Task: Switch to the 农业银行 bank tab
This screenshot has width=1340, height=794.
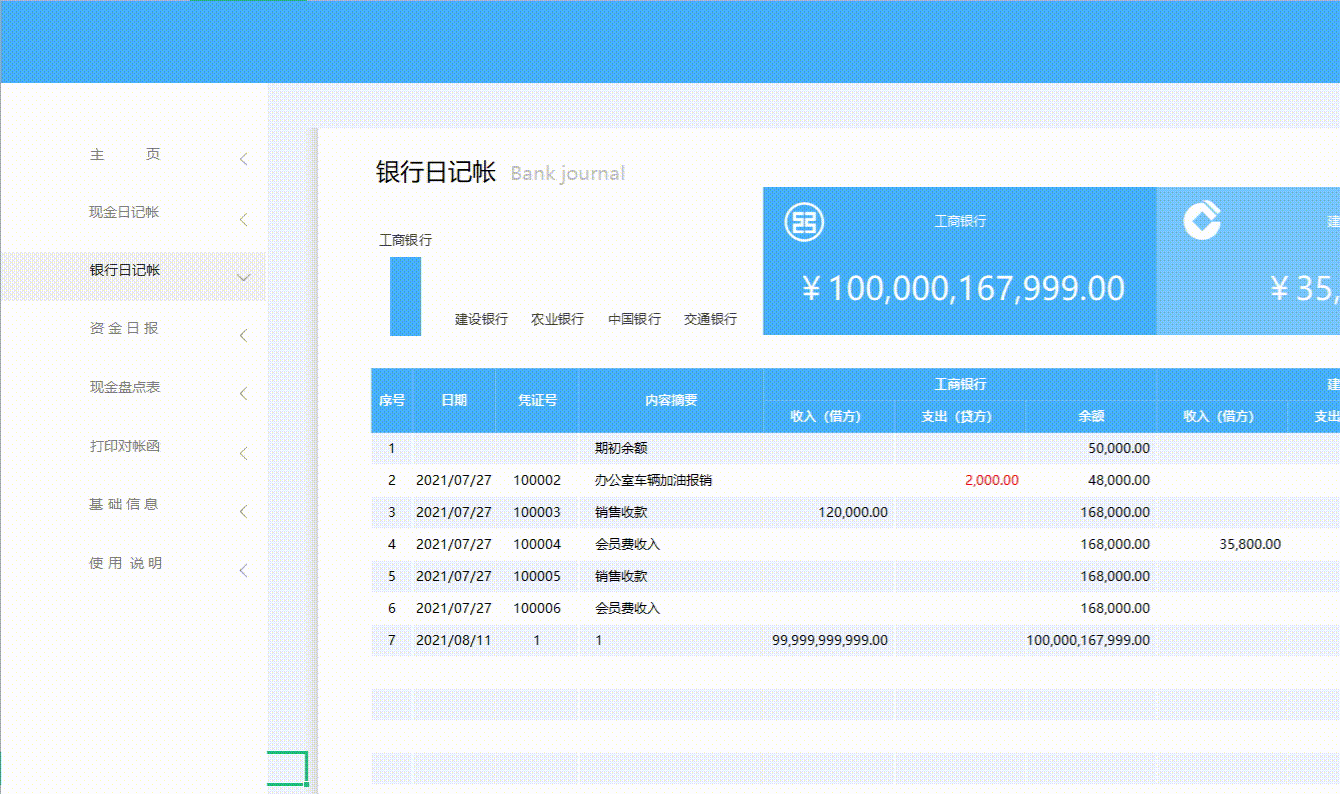Action: tap(557, 318)
